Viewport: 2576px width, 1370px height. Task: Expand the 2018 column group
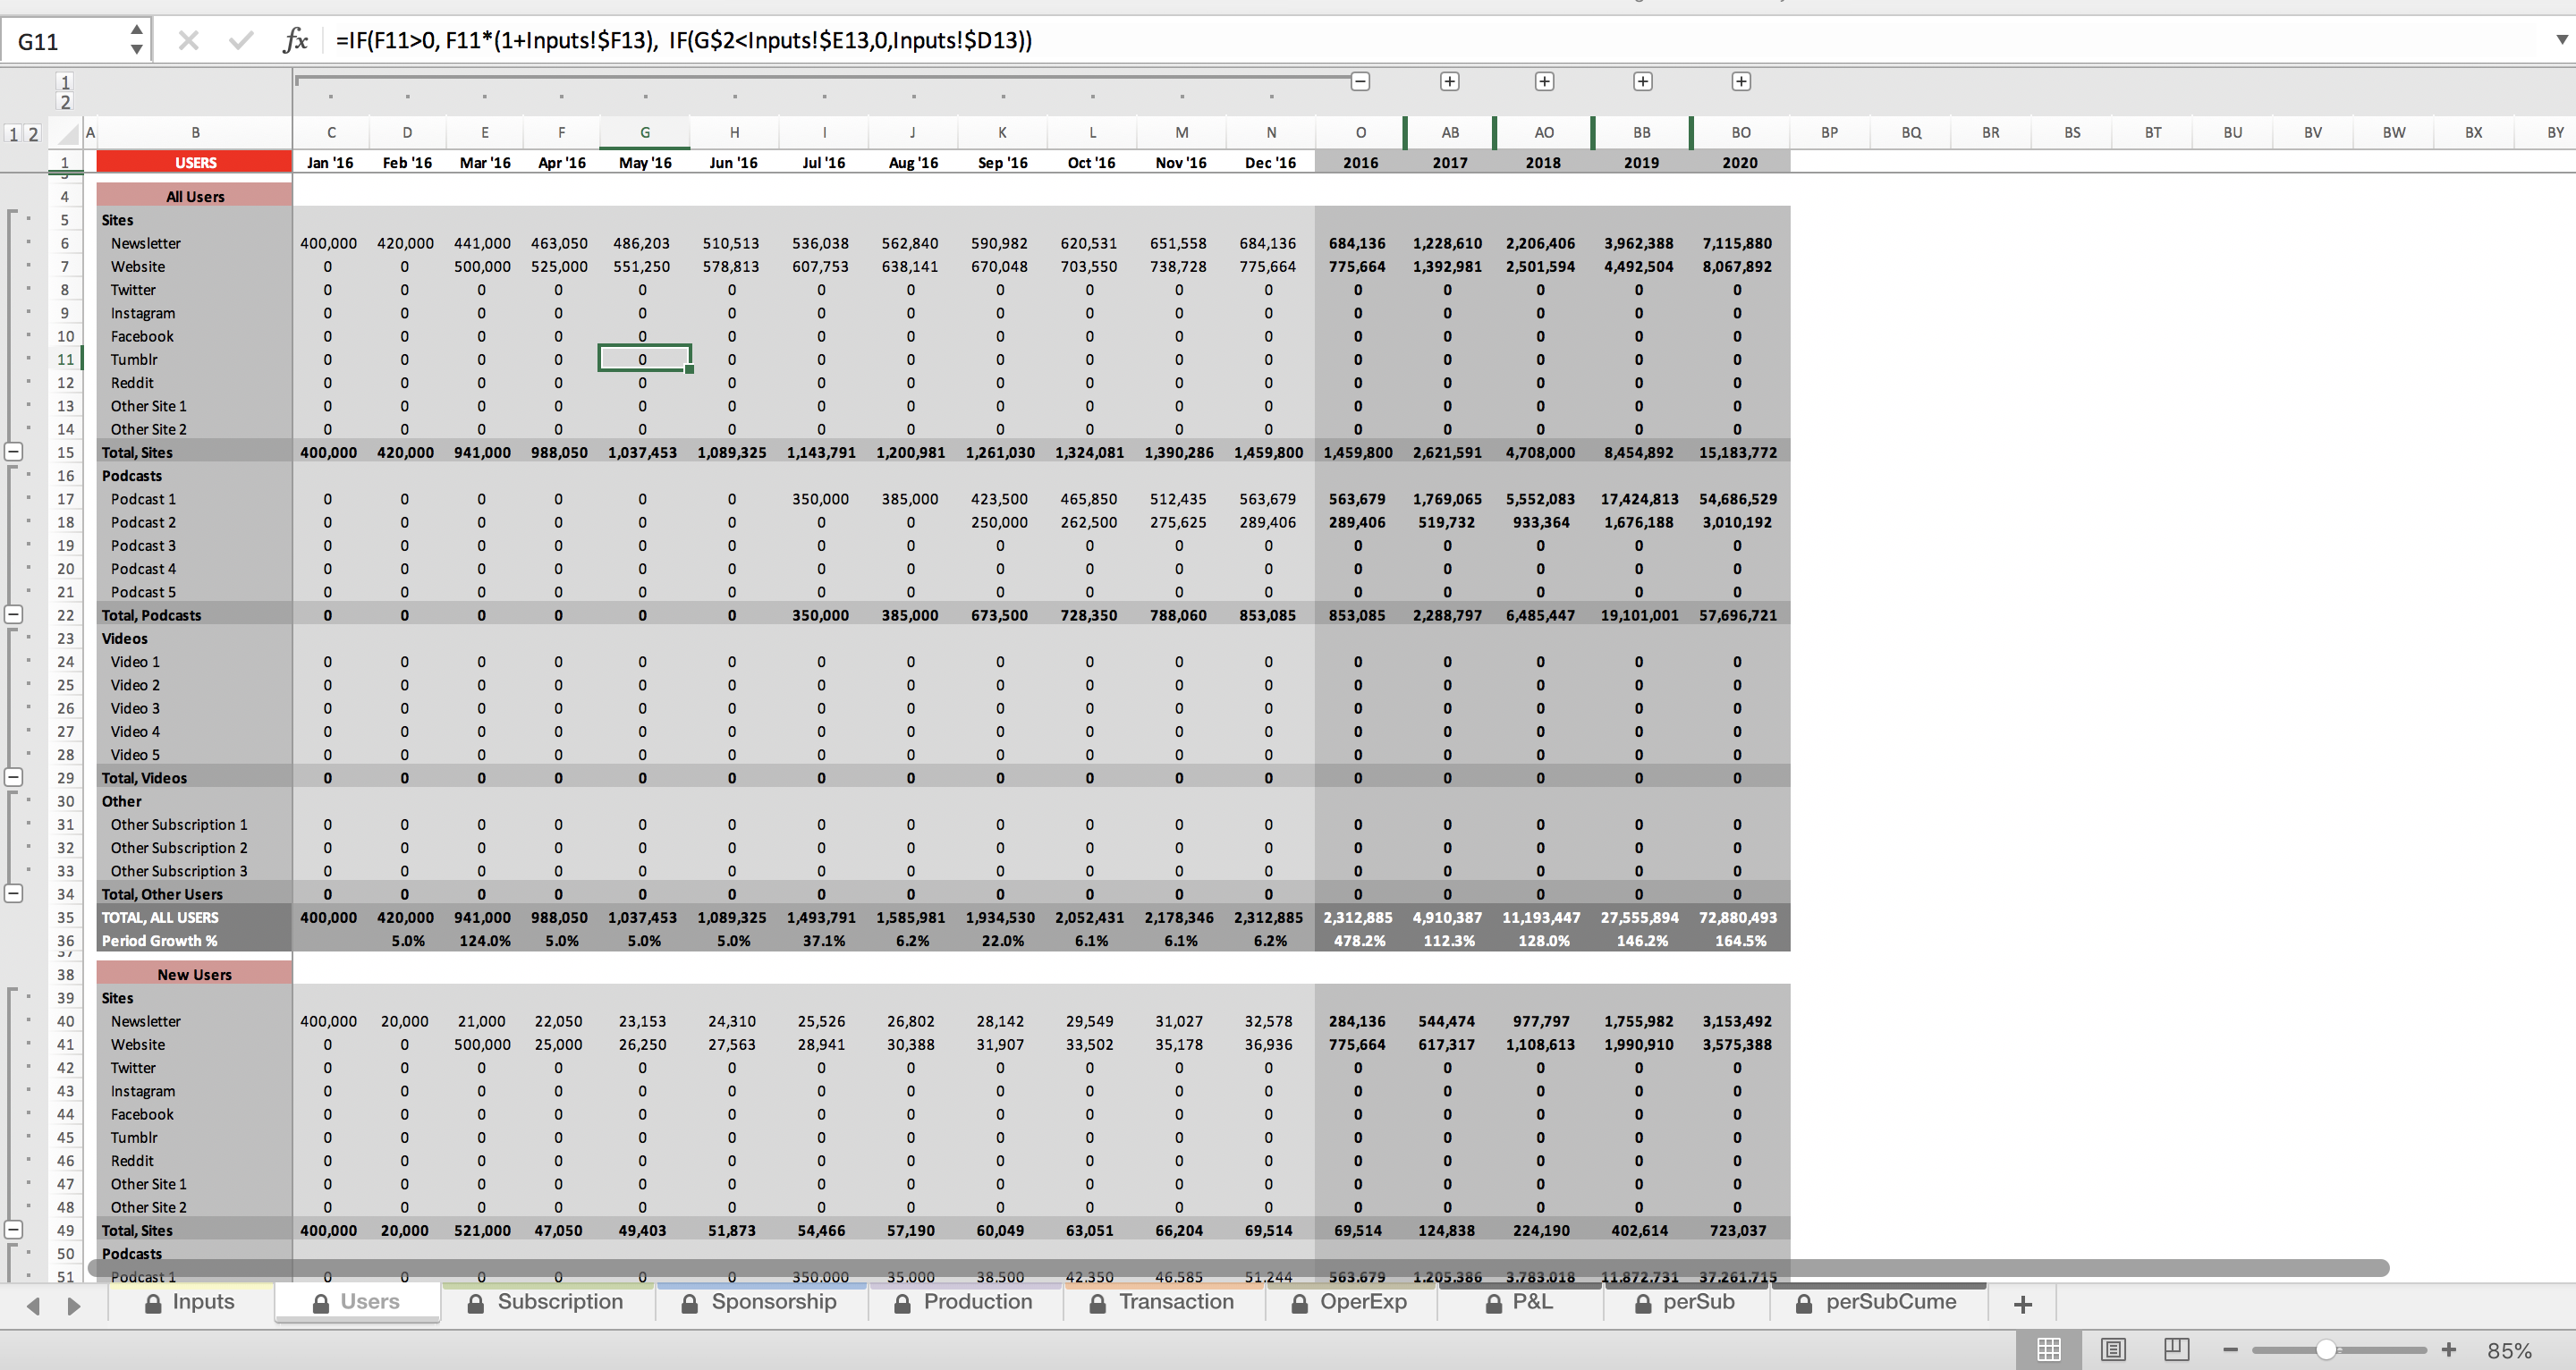[x=1544, y=81]
